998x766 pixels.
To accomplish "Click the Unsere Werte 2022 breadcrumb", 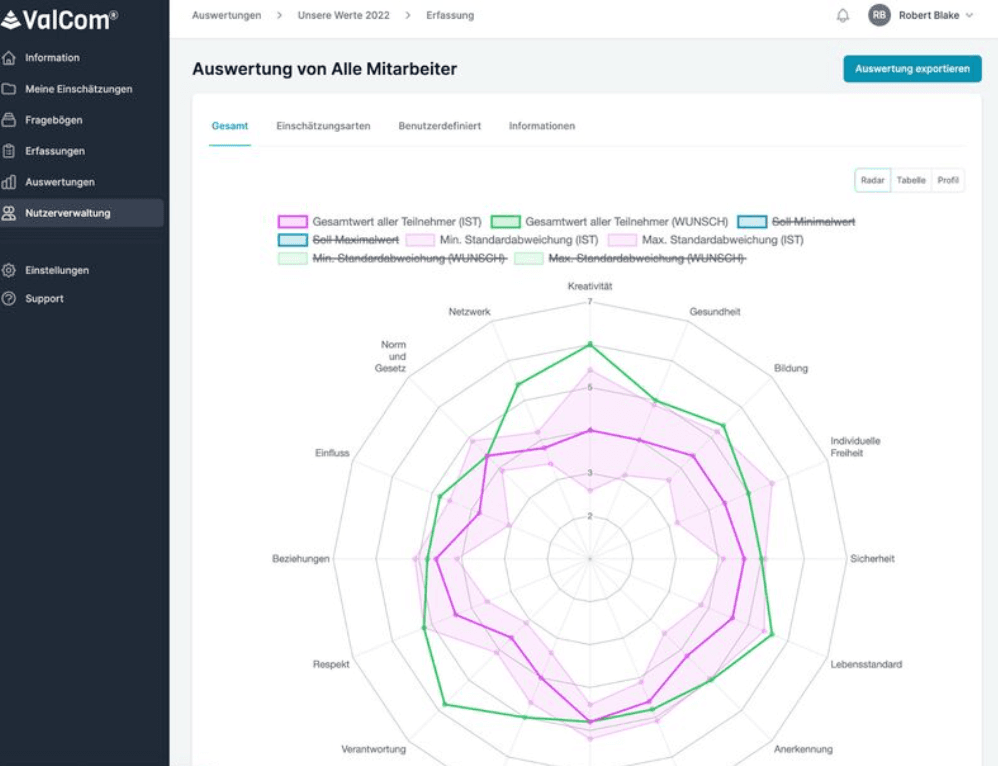I will (344, 15).
